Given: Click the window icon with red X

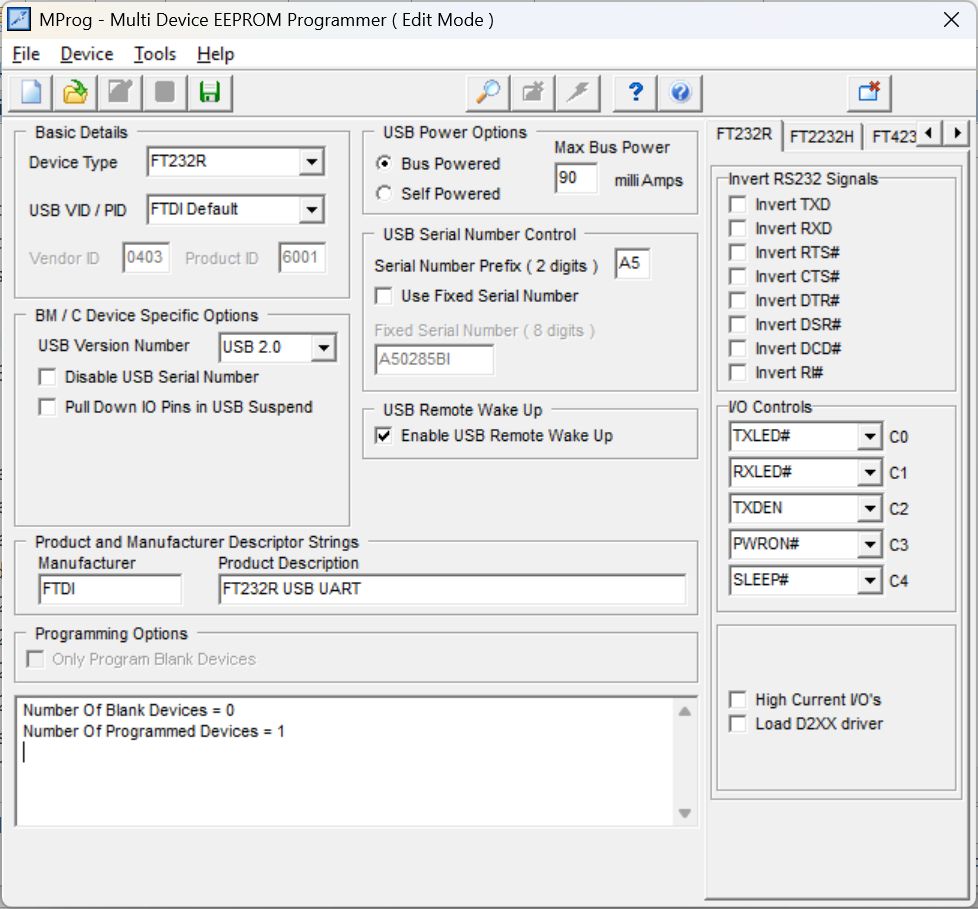Looking at the screenshot, I should [868, 93].
